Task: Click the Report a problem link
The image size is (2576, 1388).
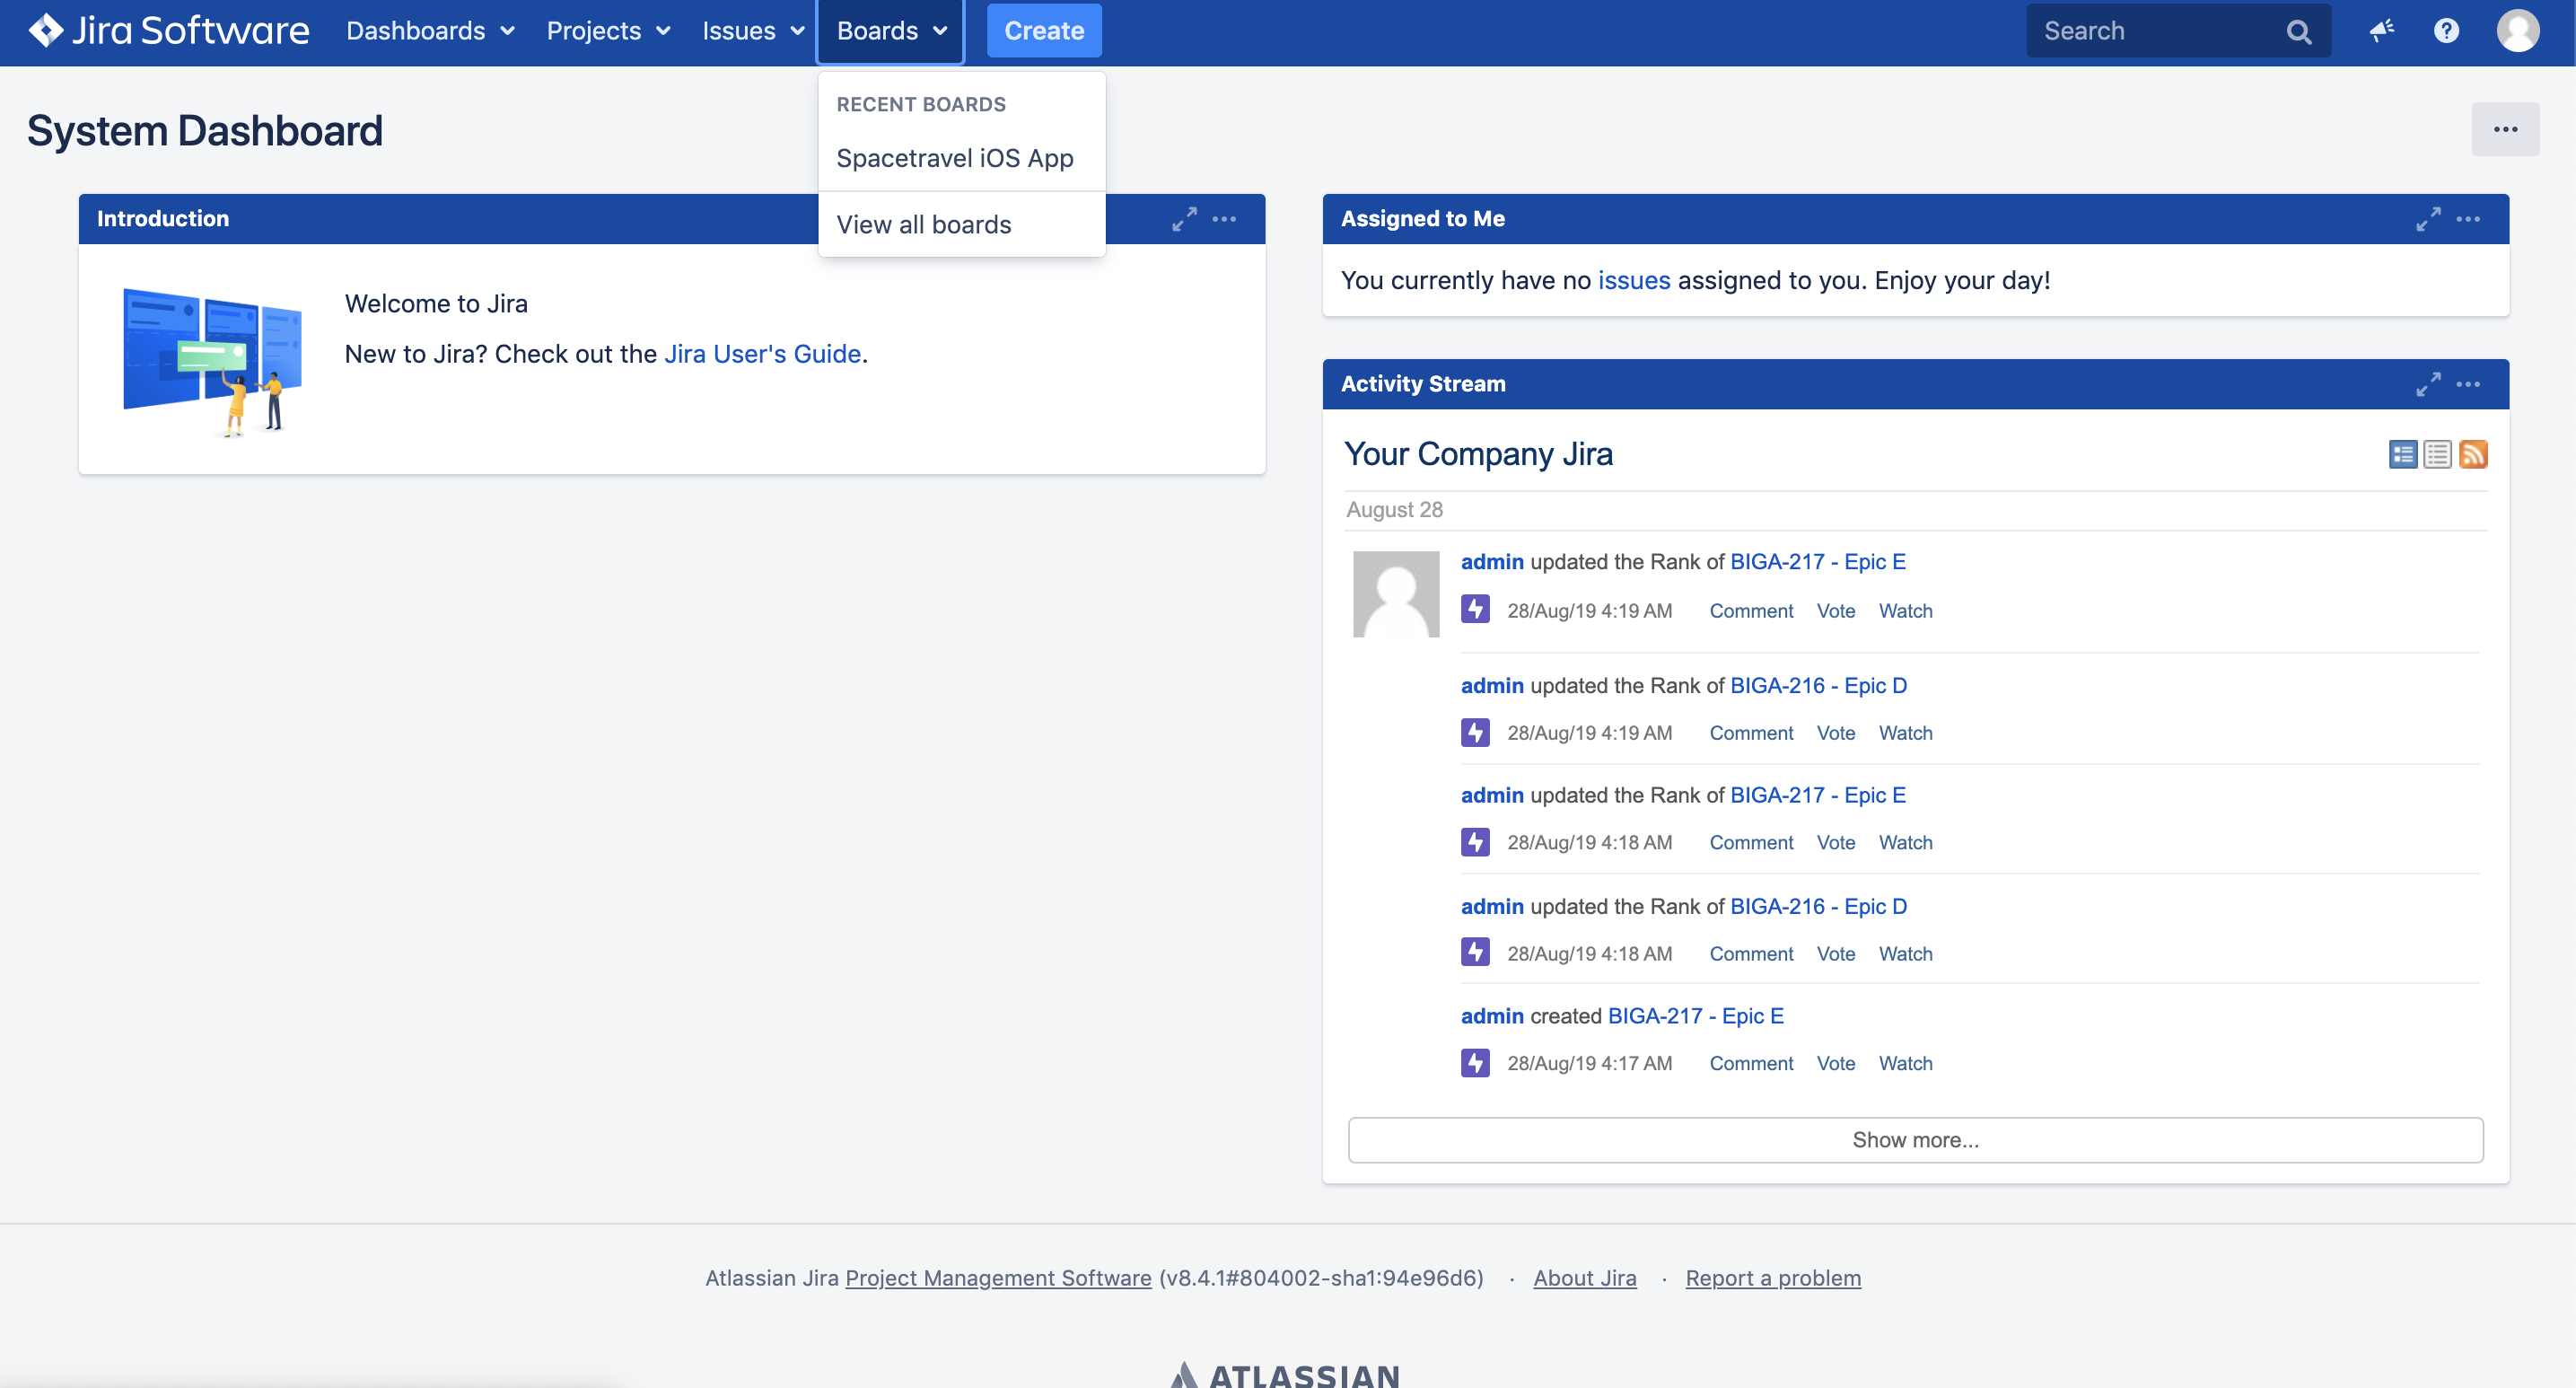Action: (1772, 1278)
